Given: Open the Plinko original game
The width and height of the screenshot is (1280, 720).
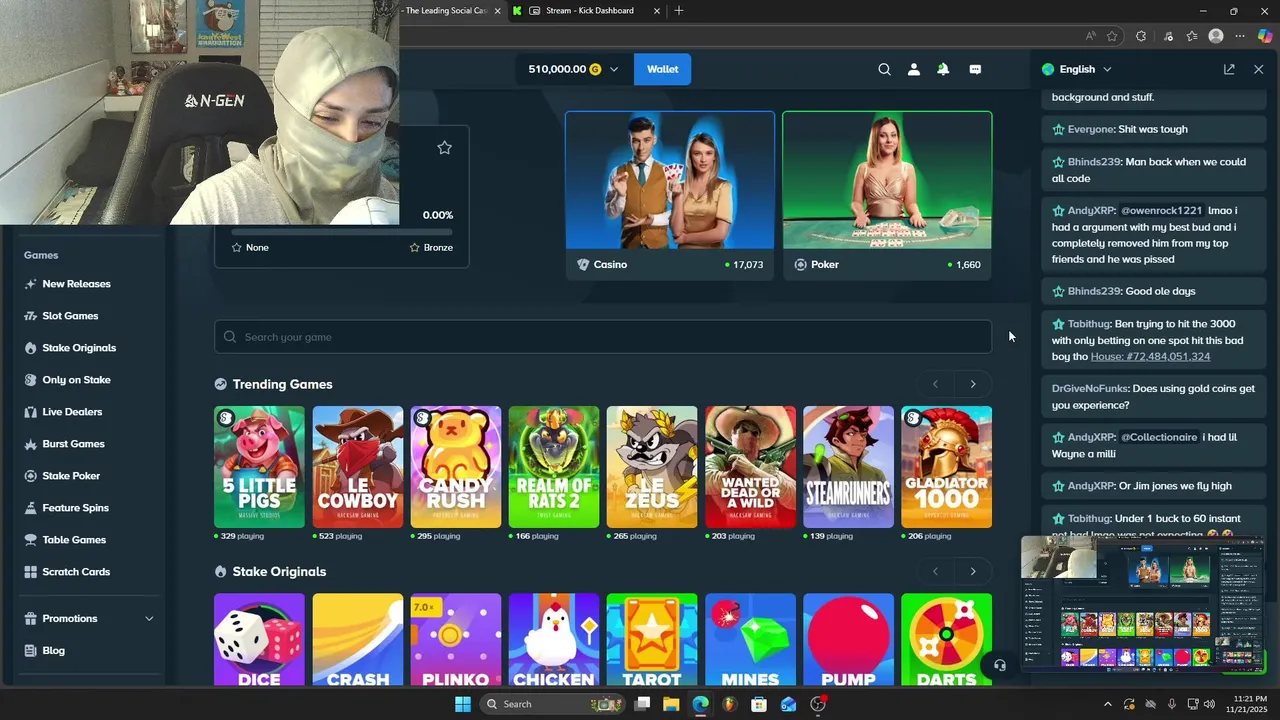Looking at the screenshot, I should pos(455,640).
